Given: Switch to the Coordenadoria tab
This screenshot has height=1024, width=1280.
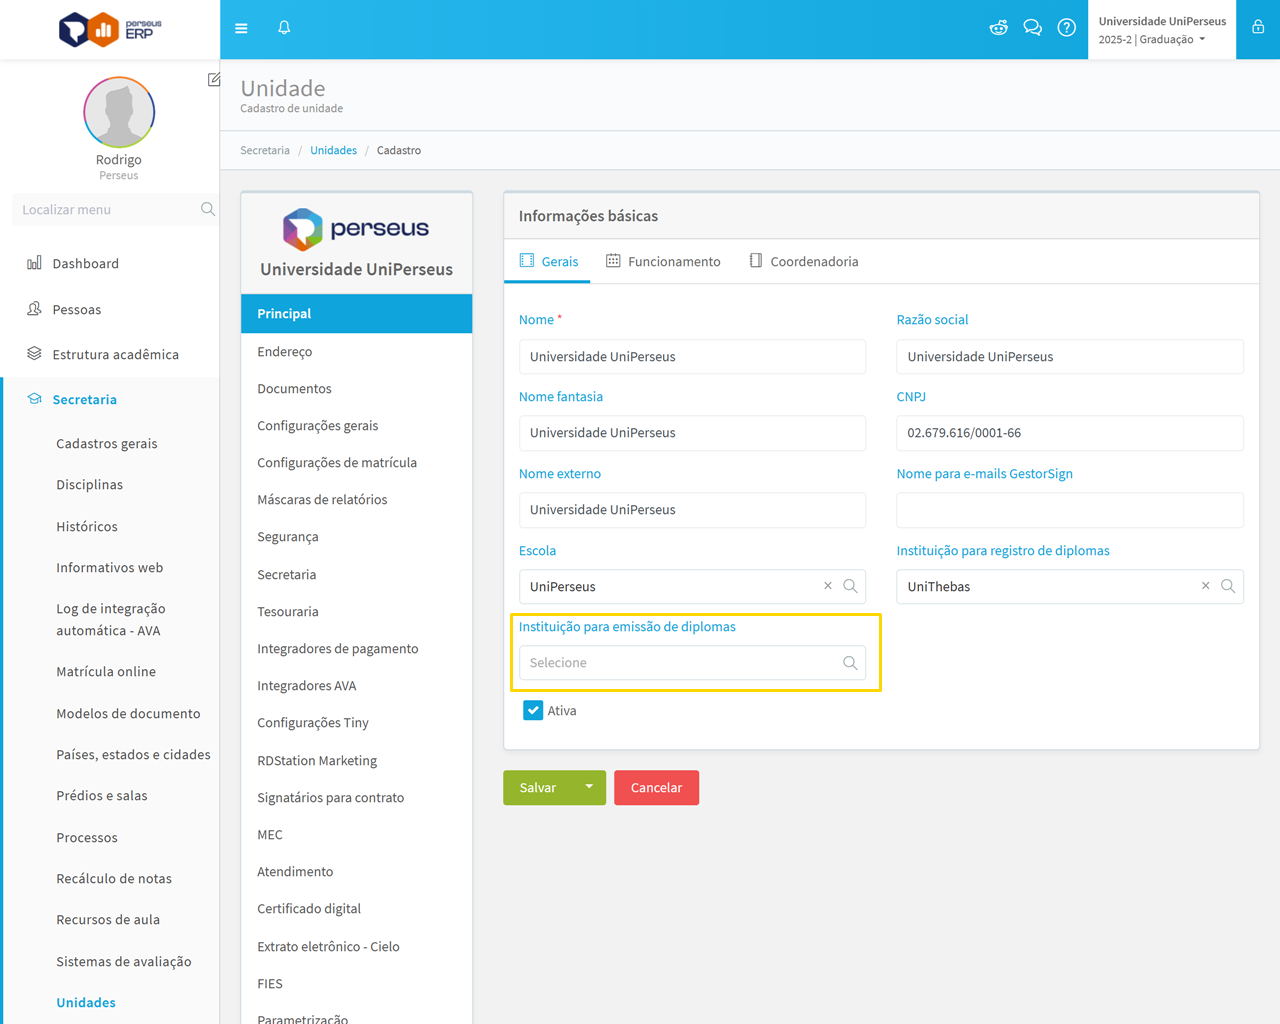Looking at the screenshot, I should pos(804,261).
